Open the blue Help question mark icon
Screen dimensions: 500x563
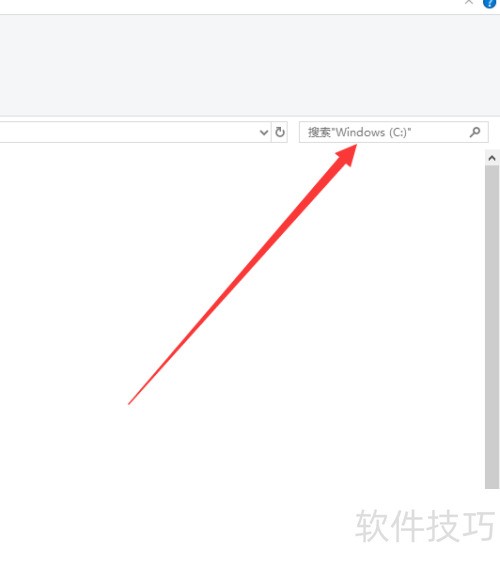(x=490, y=3)
